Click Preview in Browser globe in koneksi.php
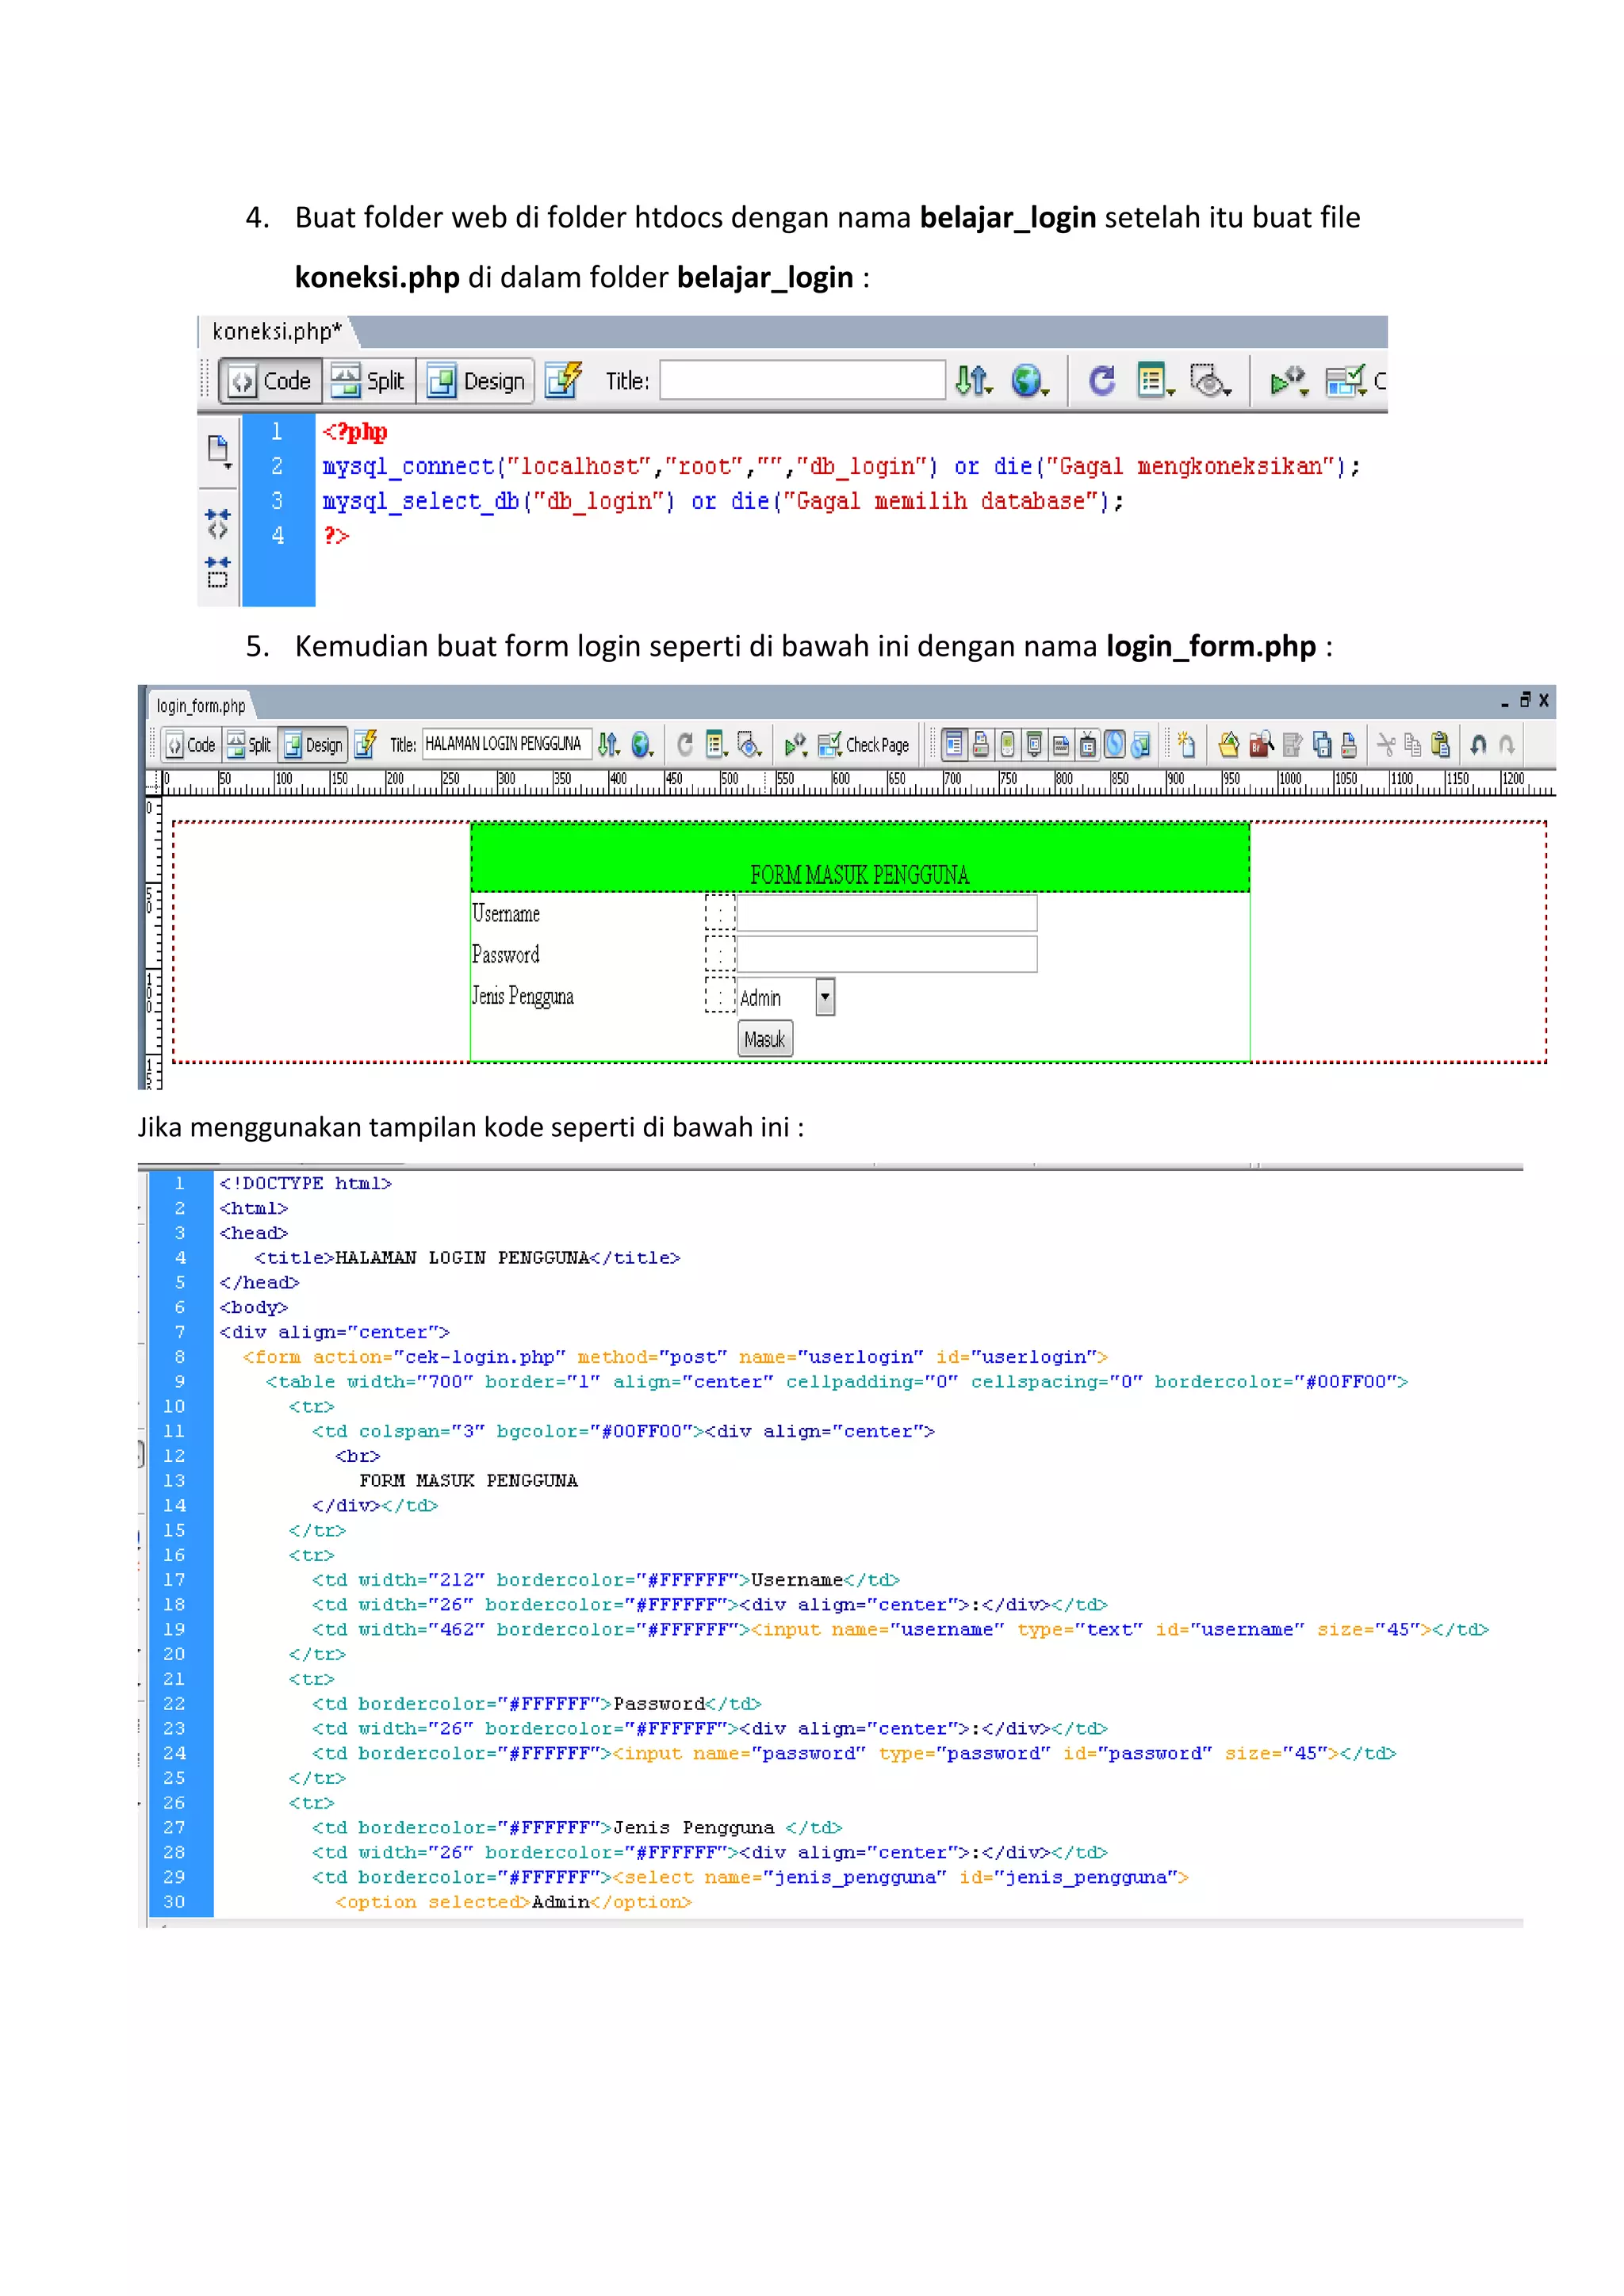The height and width of the screenshot is (2296, 1624). (1028, 381)
